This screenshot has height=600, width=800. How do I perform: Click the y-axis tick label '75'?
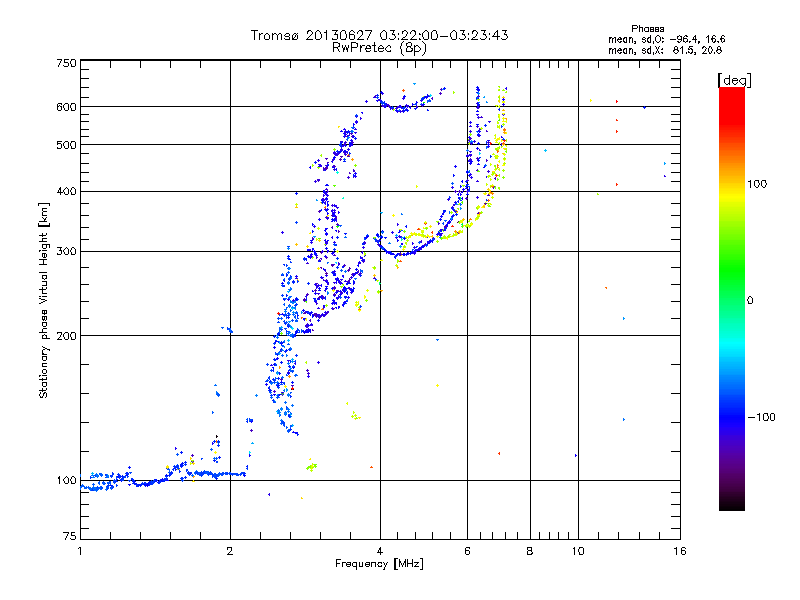point(70,536)
